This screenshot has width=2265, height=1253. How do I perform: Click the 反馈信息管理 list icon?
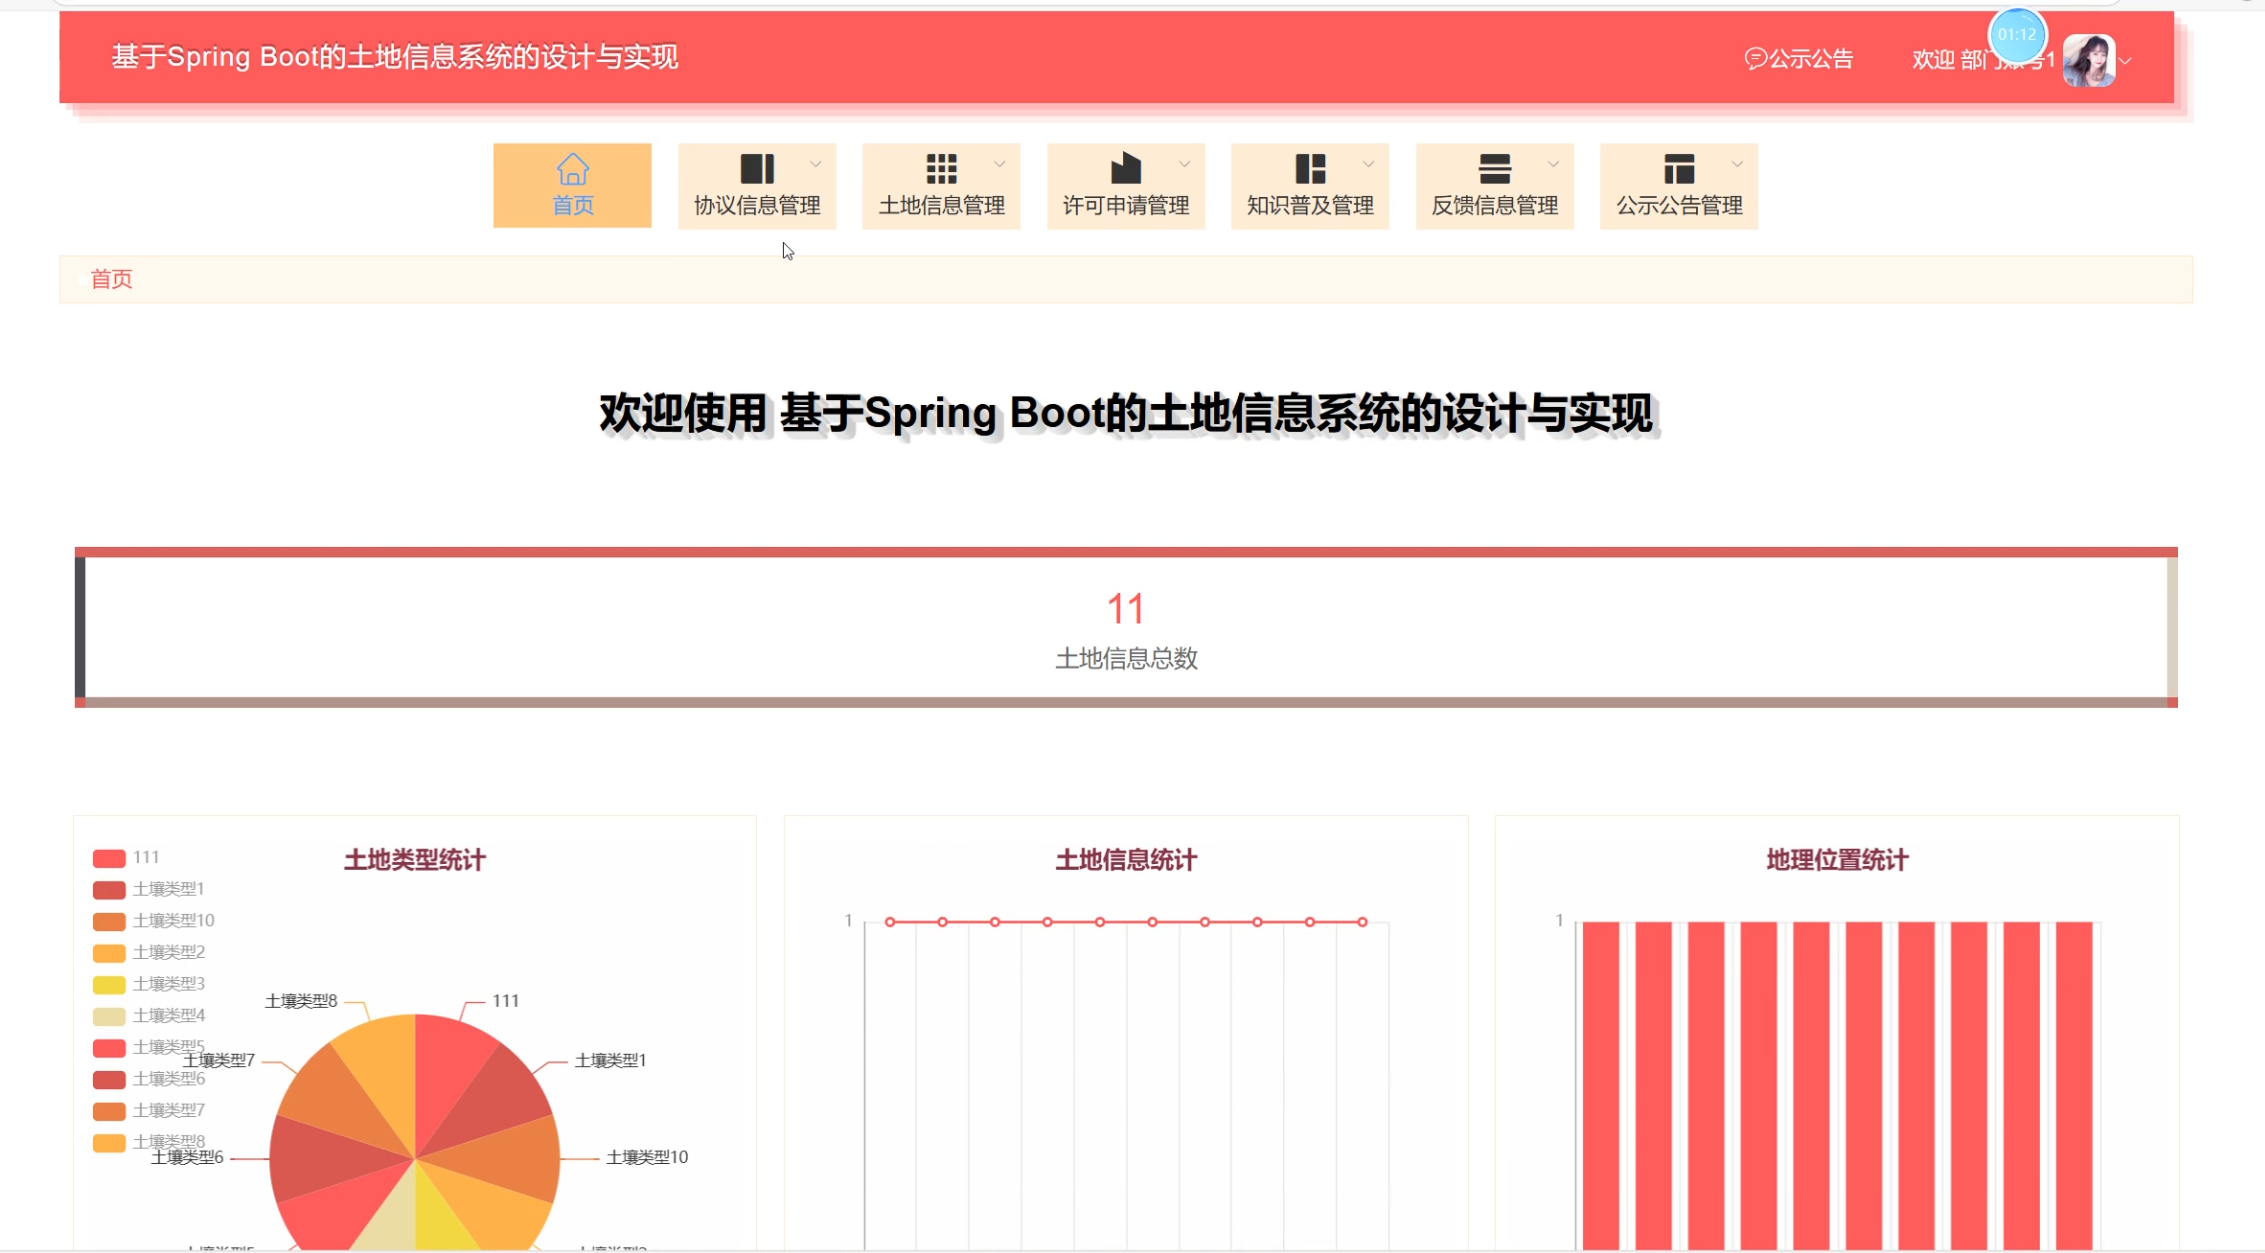(1494, 169)
